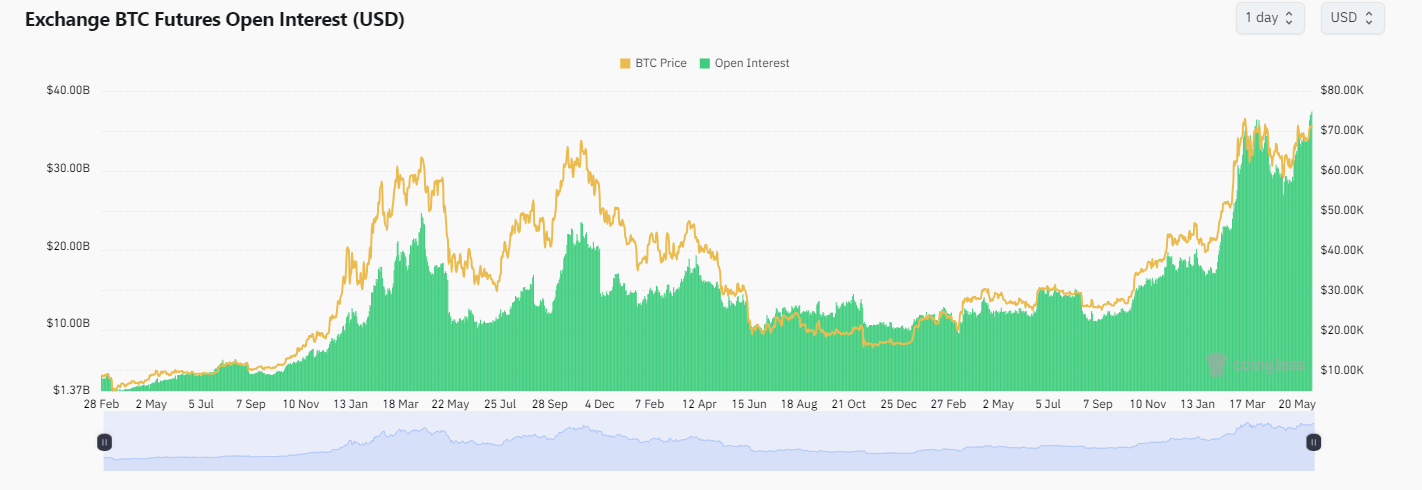Click the chevron arrows beside "1 day"

(x=1289, y=18)
